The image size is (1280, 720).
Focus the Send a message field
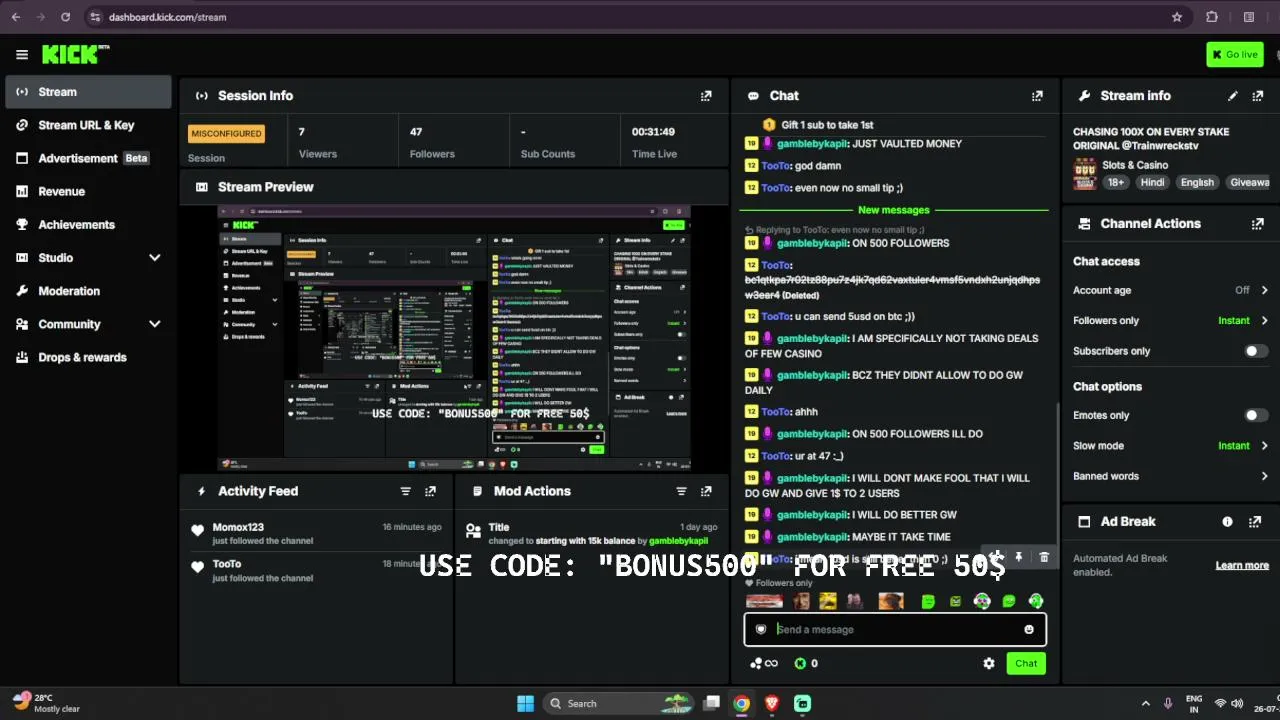click(895, 630)
